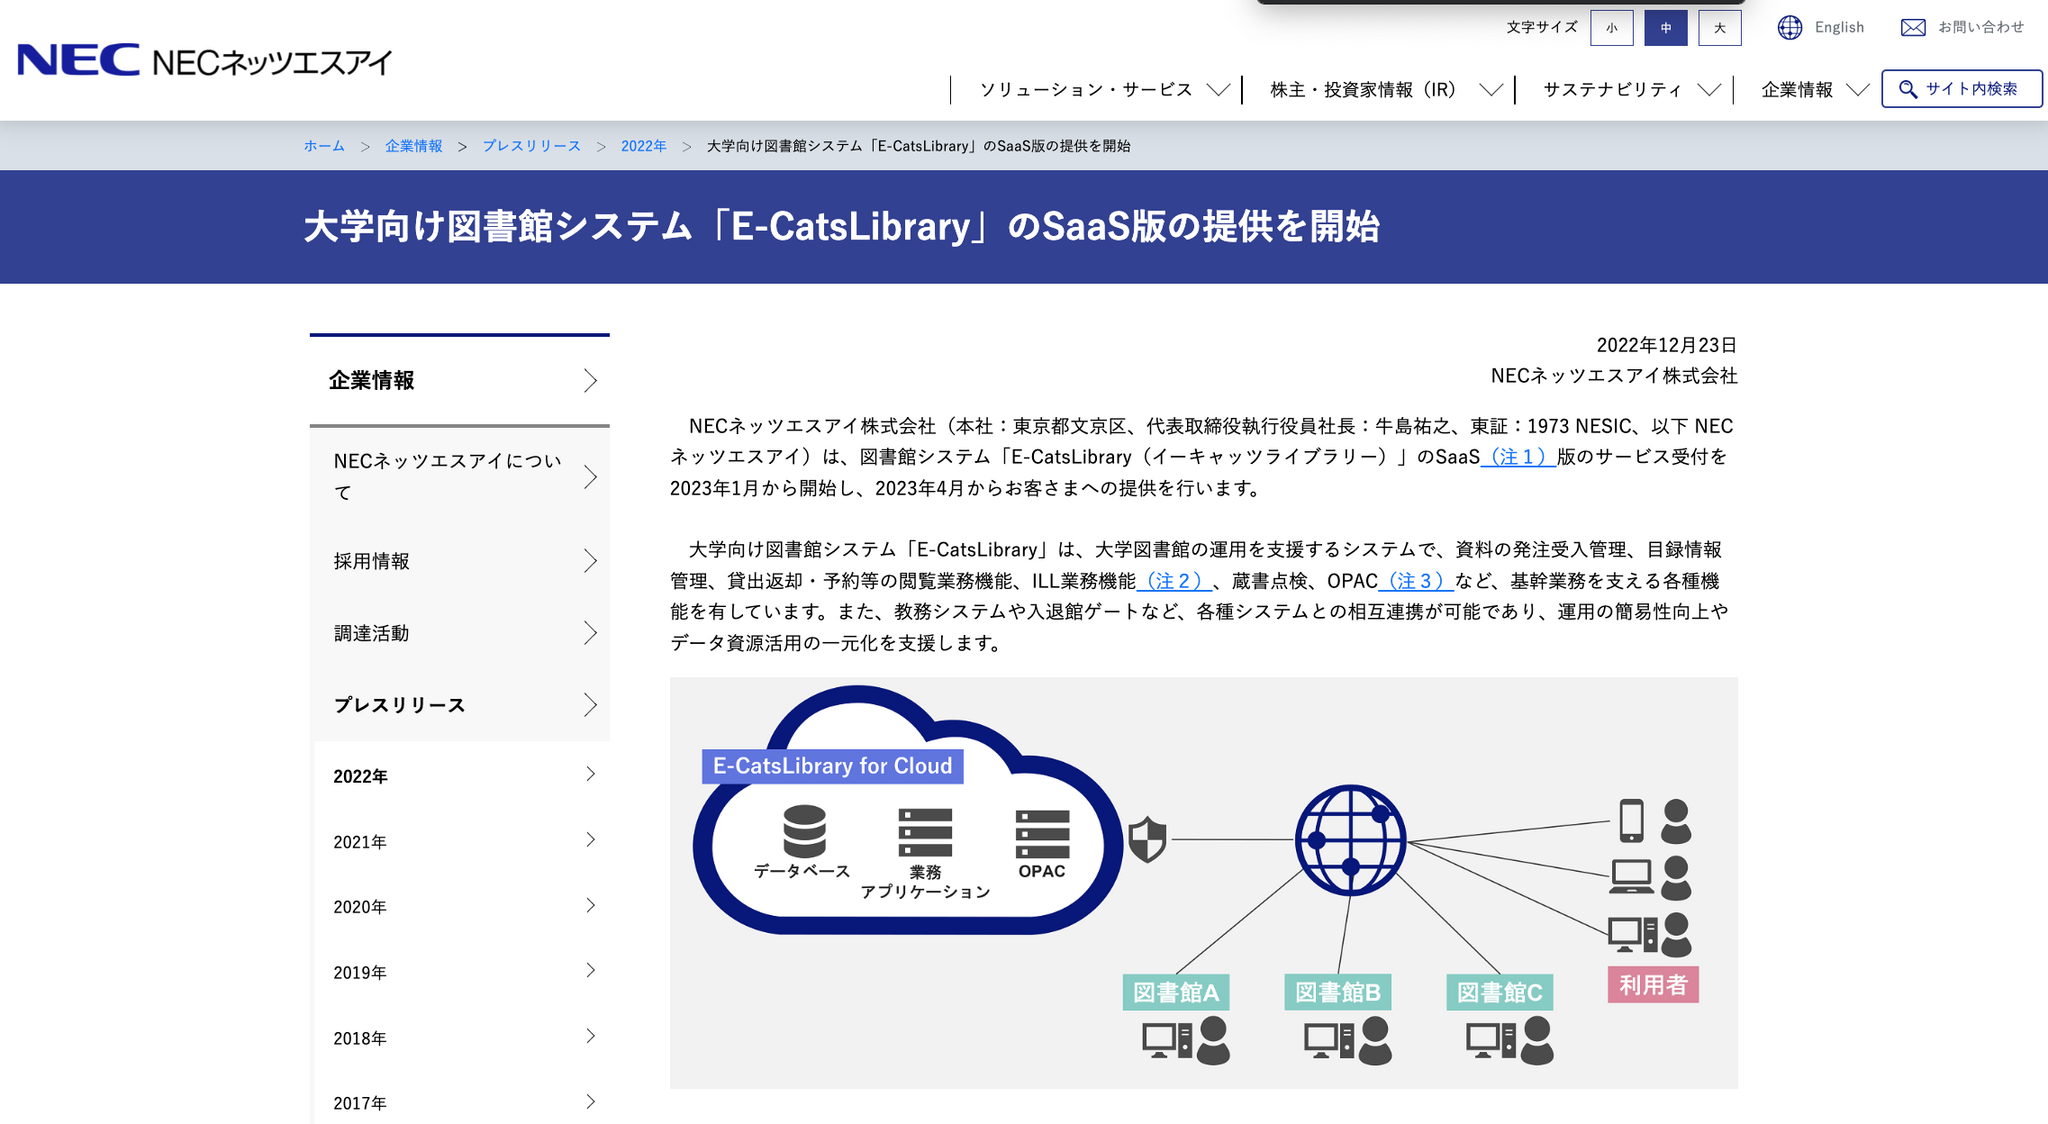Image resolution: width=2048 pixels, height=1124 pixels.
Task: Click the E-CatsLibrary for Cloud diagram image
Action: point(1204,883)
